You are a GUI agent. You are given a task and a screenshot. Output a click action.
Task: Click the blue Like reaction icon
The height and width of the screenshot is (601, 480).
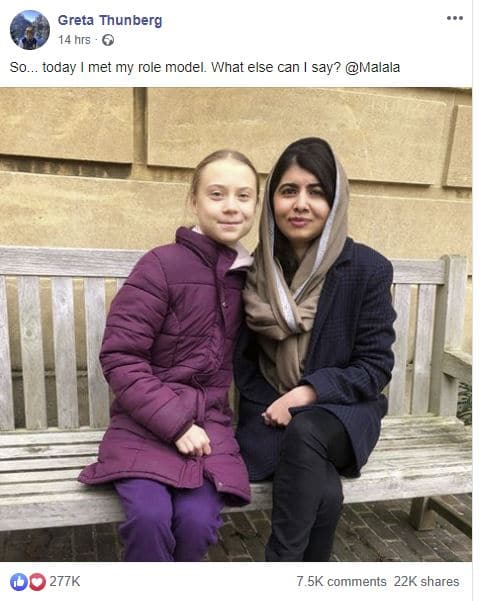(x=19, y=582)
